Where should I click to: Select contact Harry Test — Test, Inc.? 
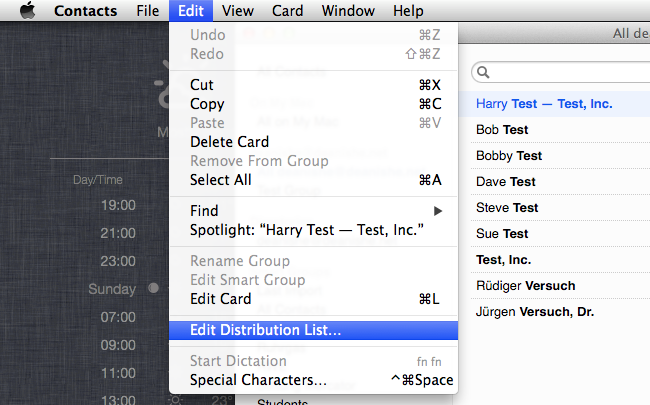(554, 104)
